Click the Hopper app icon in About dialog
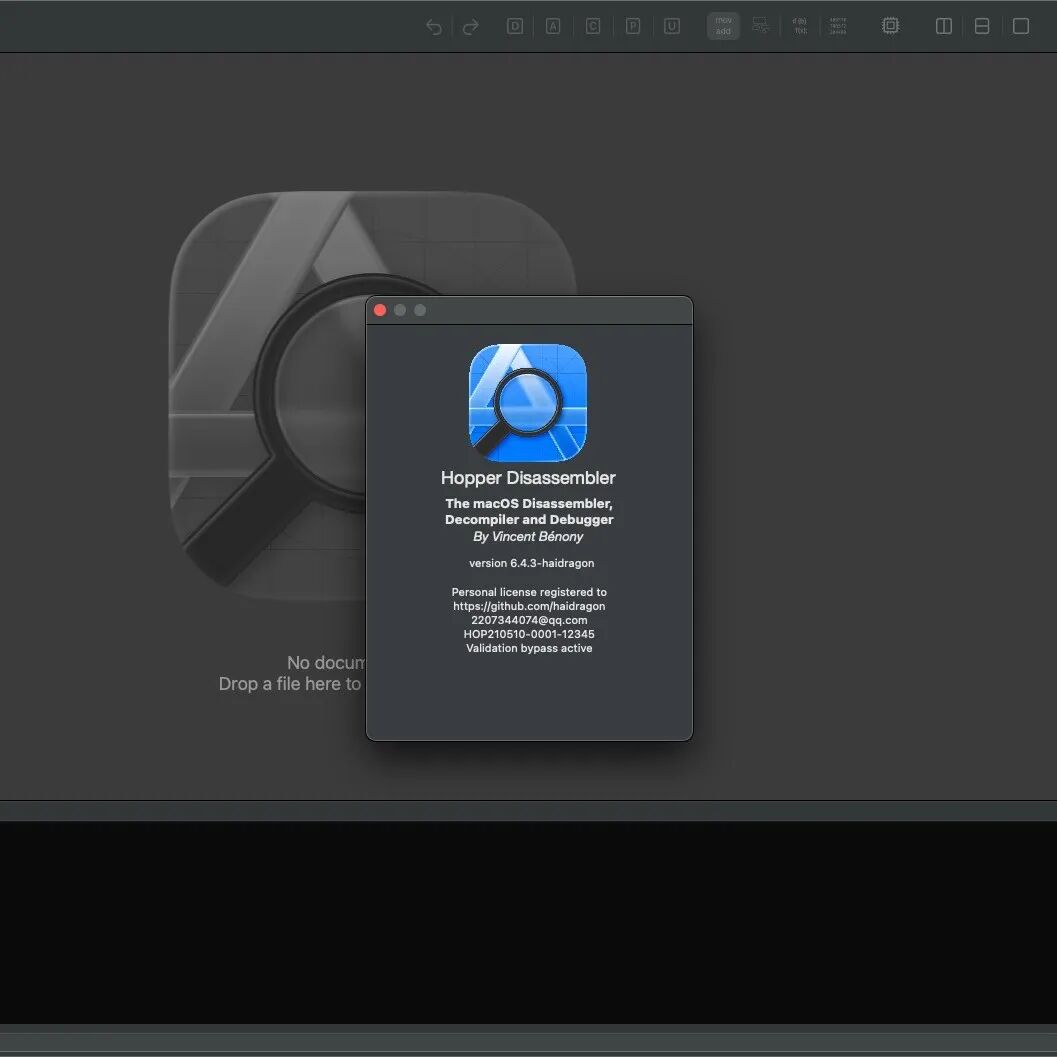Image resolution: width=1057 pixels, height=1057 pixels. 528,402
